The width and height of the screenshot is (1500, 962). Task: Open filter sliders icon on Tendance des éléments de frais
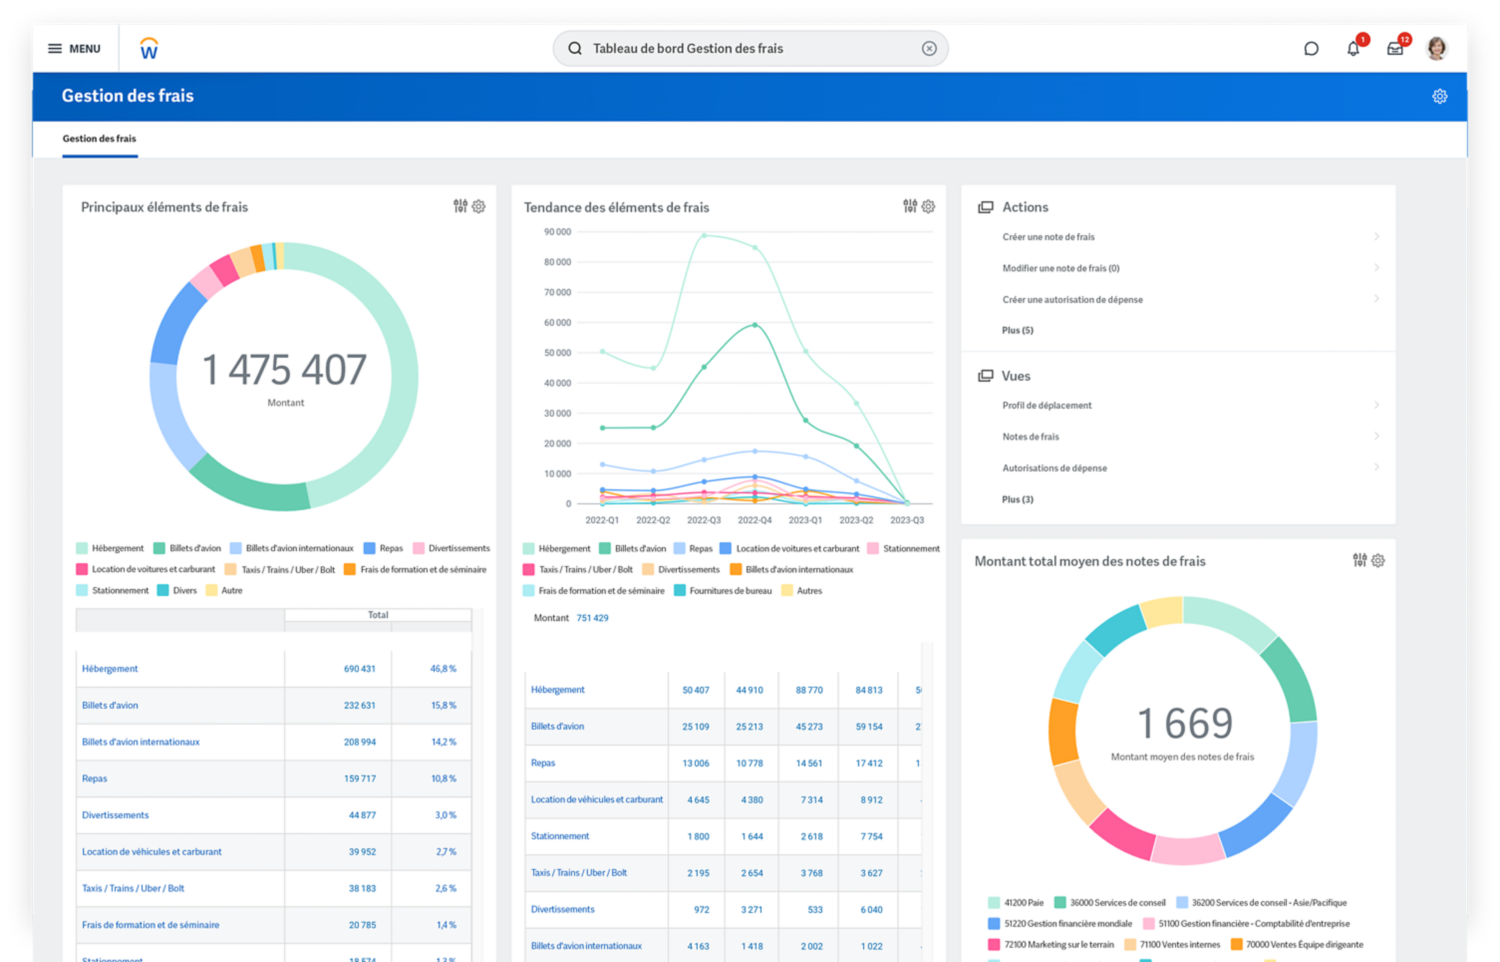pos(910,206)
